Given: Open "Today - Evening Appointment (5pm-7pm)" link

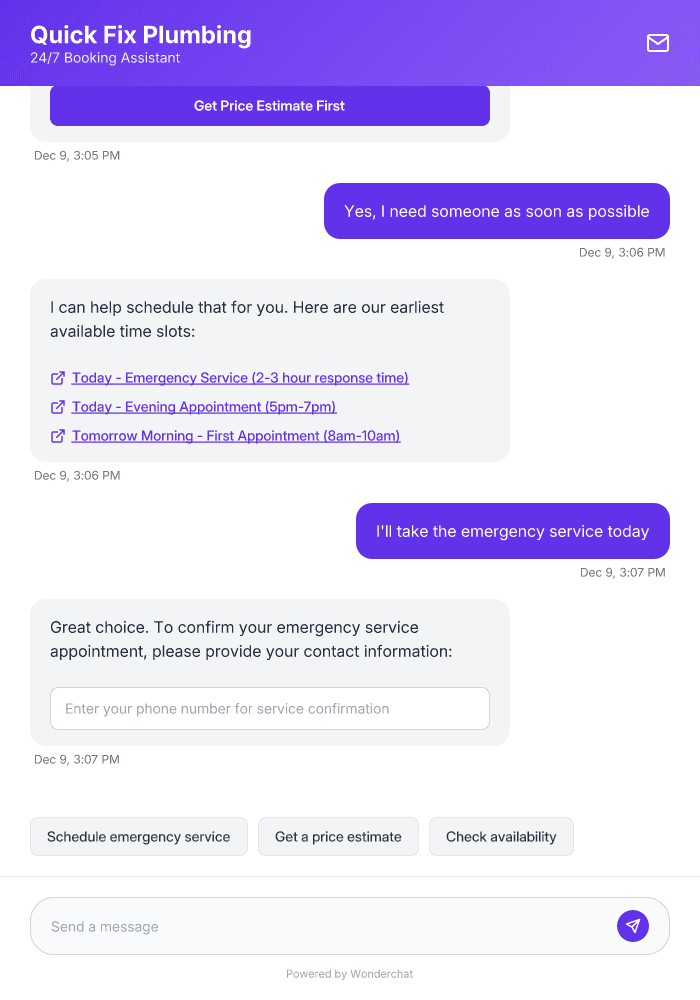Looking at the screenshot, I should [x=203, y=407].
